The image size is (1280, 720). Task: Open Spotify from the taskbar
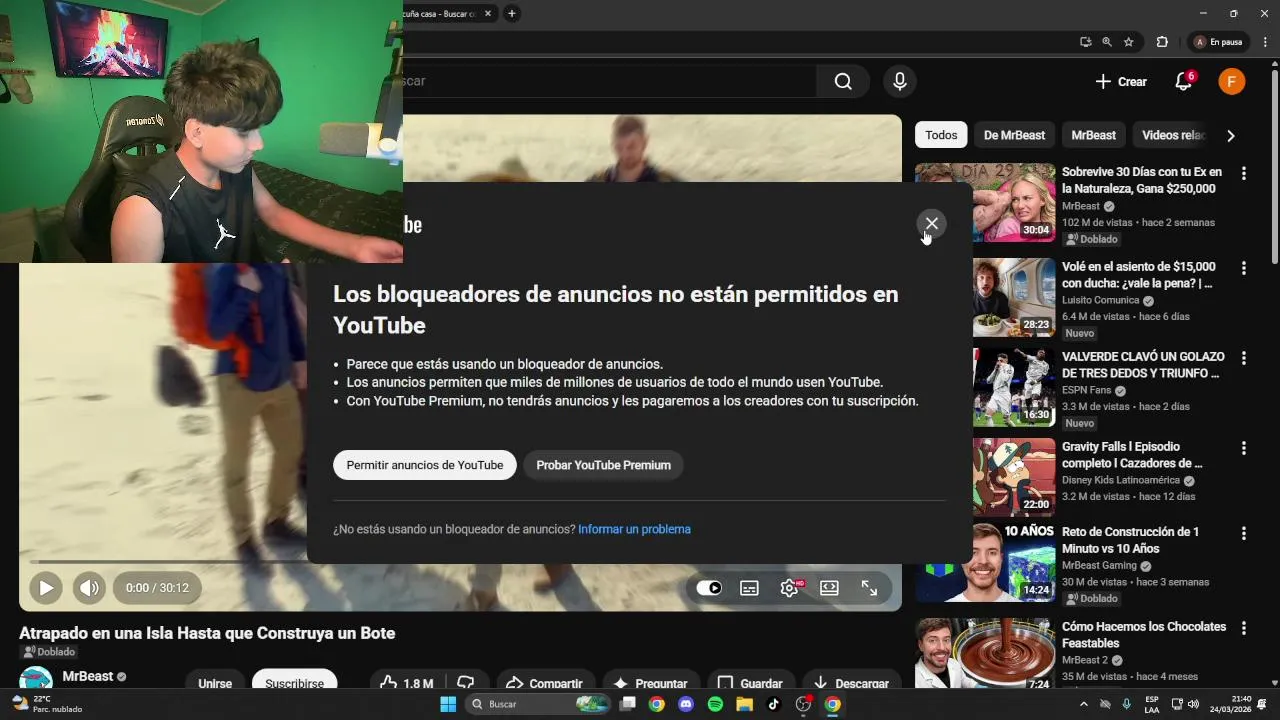tap(715, 704)
